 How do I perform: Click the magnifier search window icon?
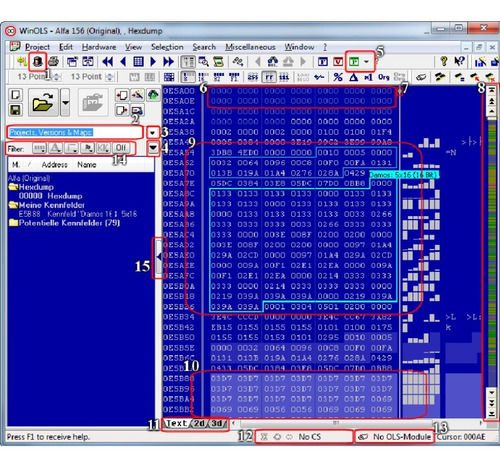click(203, 61)
